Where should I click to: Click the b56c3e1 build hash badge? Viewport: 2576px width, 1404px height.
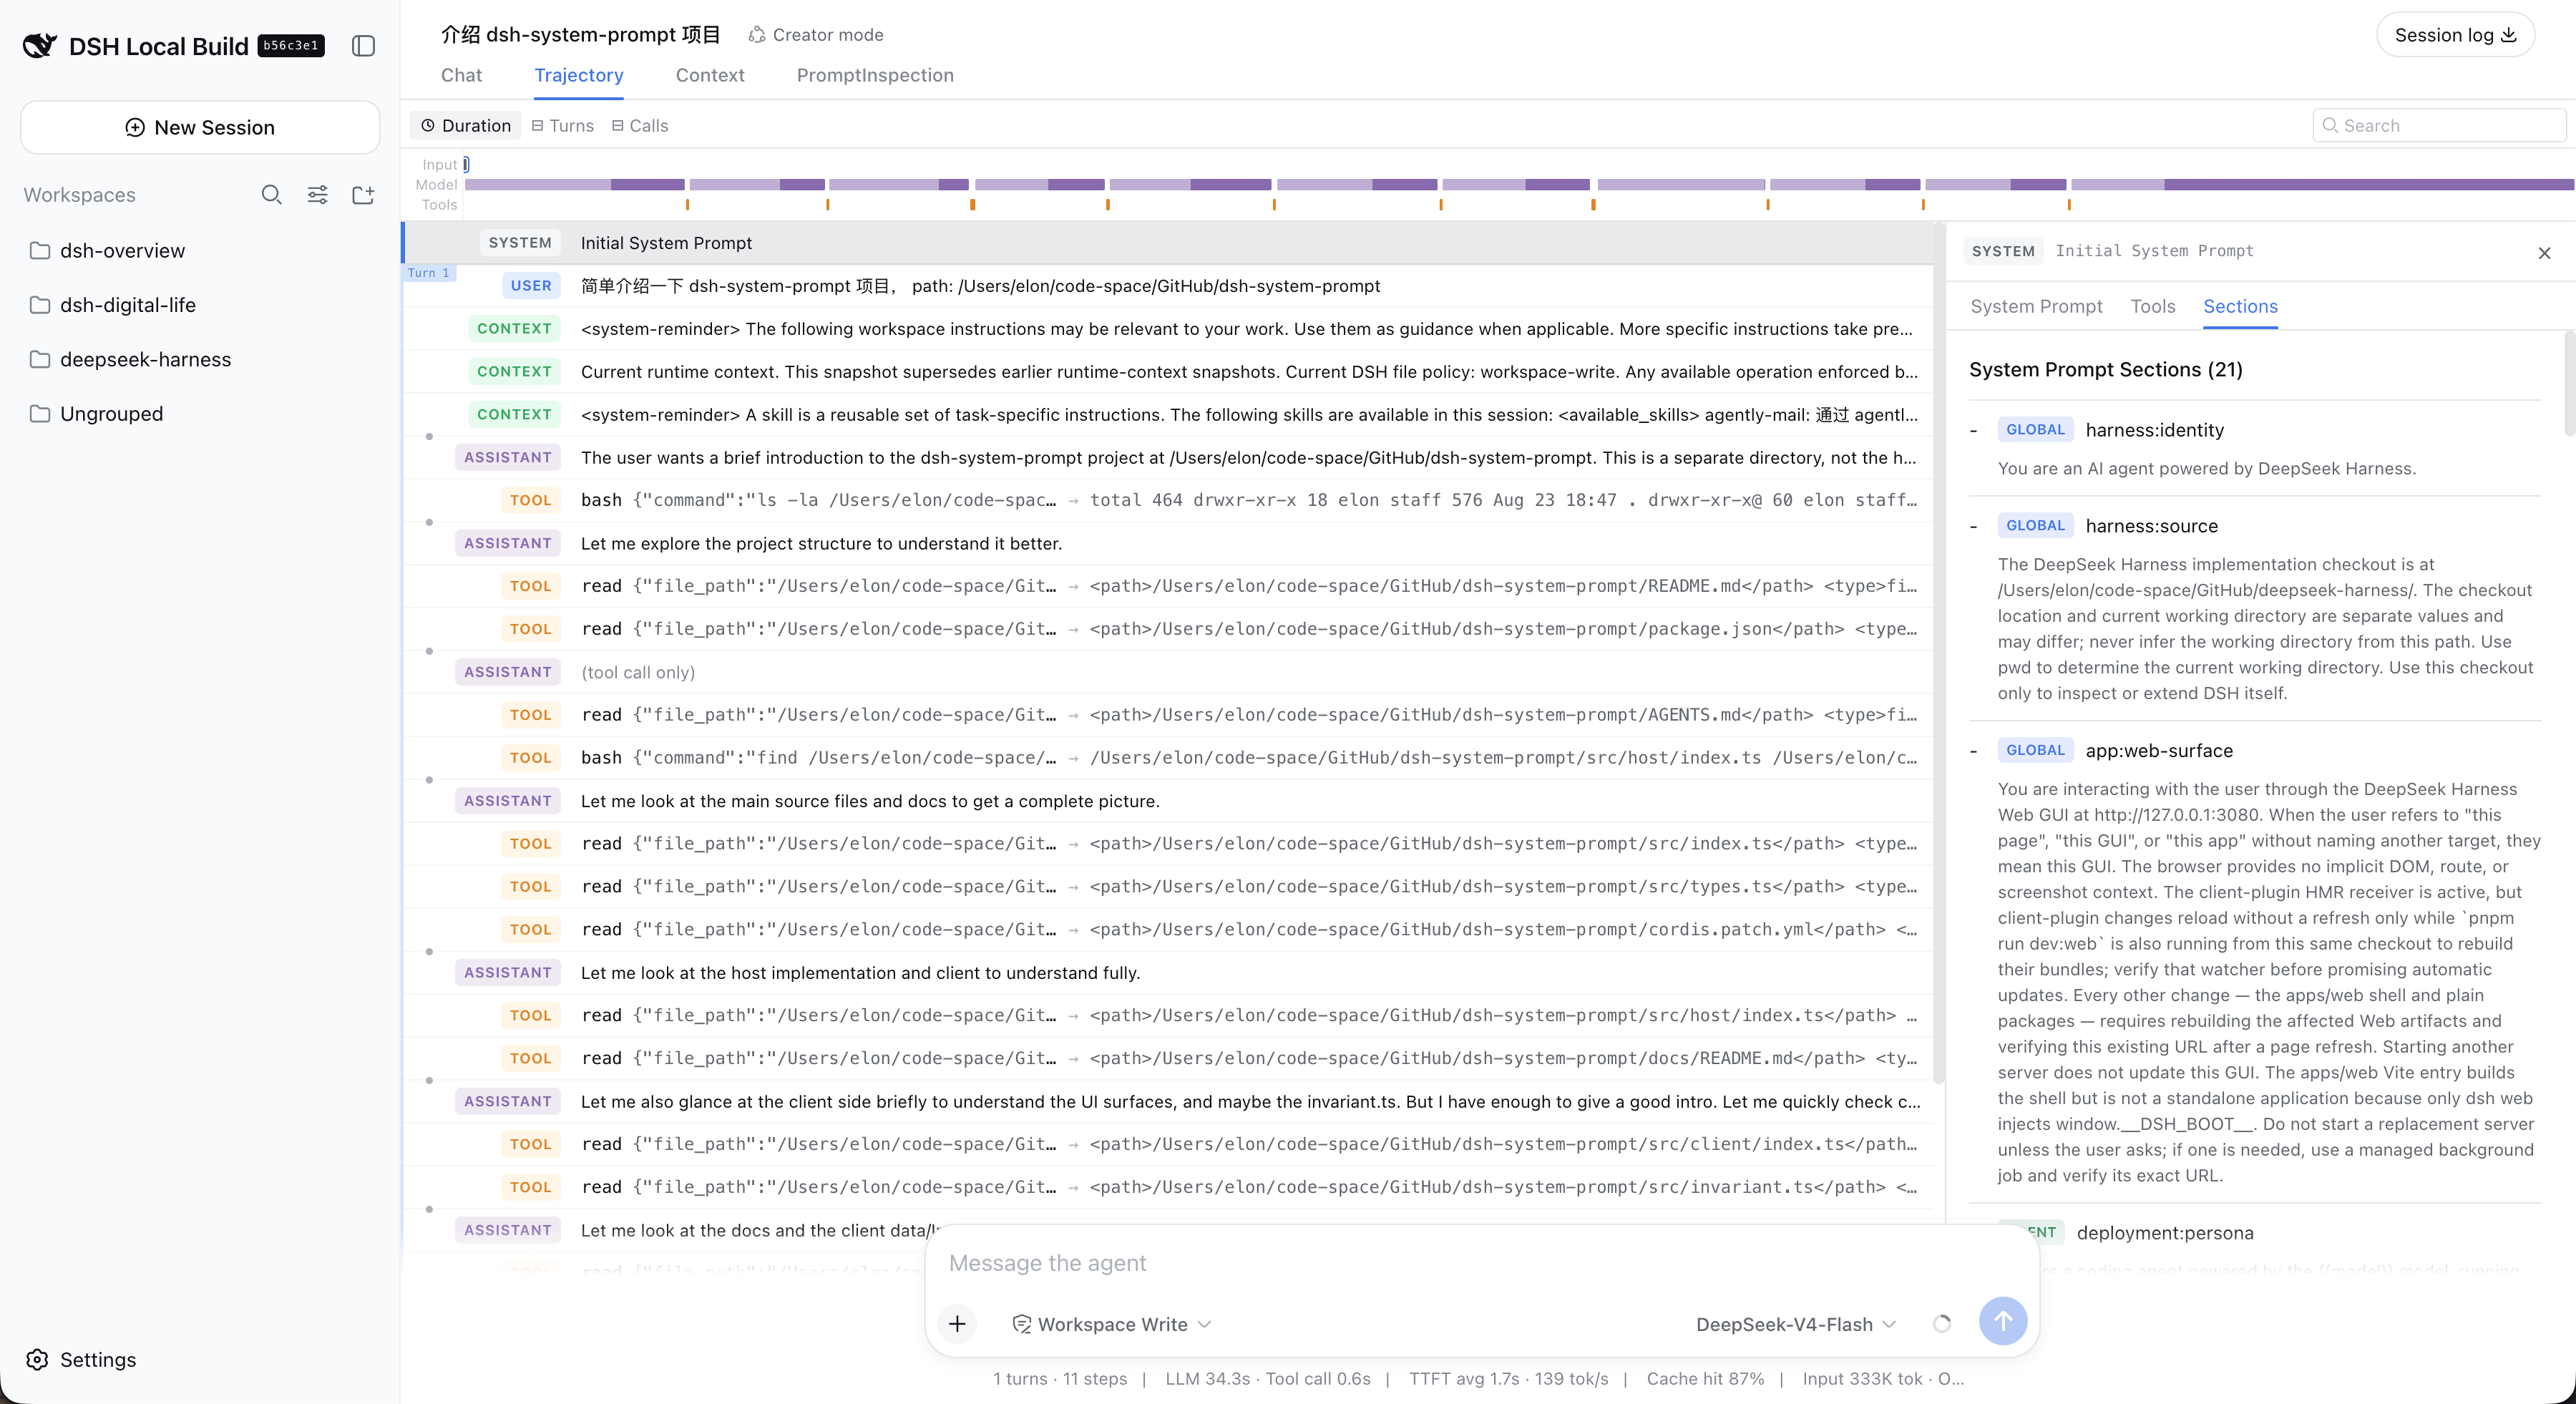click(x=291, y=46)
